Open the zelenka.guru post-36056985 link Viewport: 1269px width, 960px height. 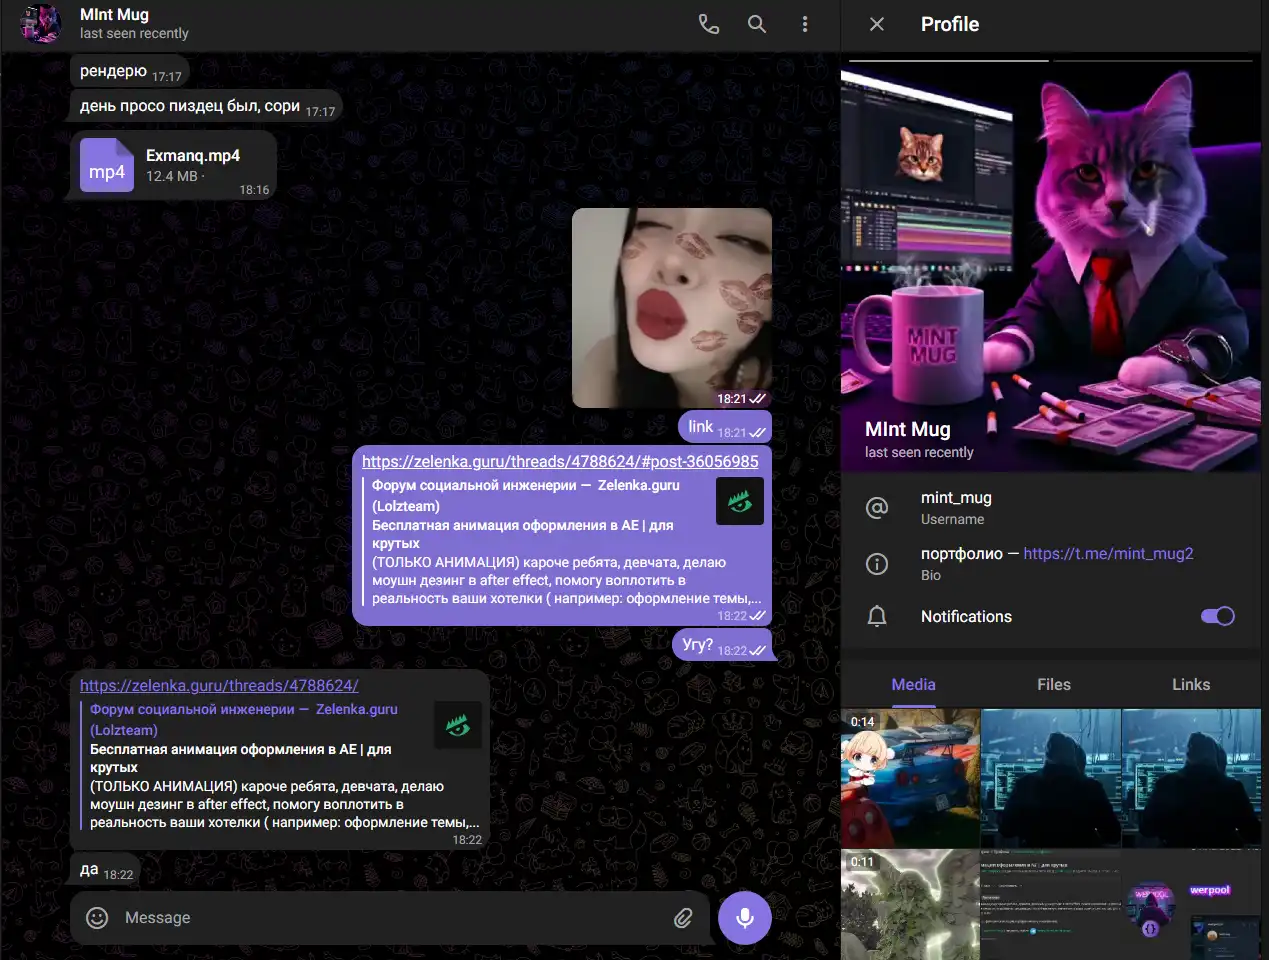[560, 461]
